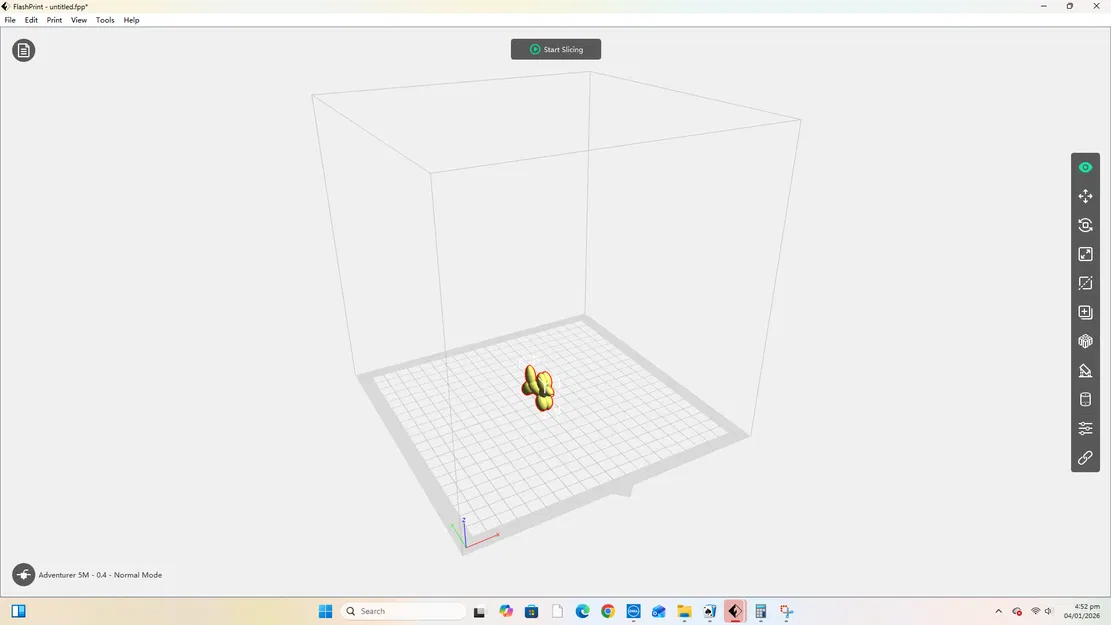1111x625 pixels.
Task: Open the Supports tool
Action: (1085, 371)
